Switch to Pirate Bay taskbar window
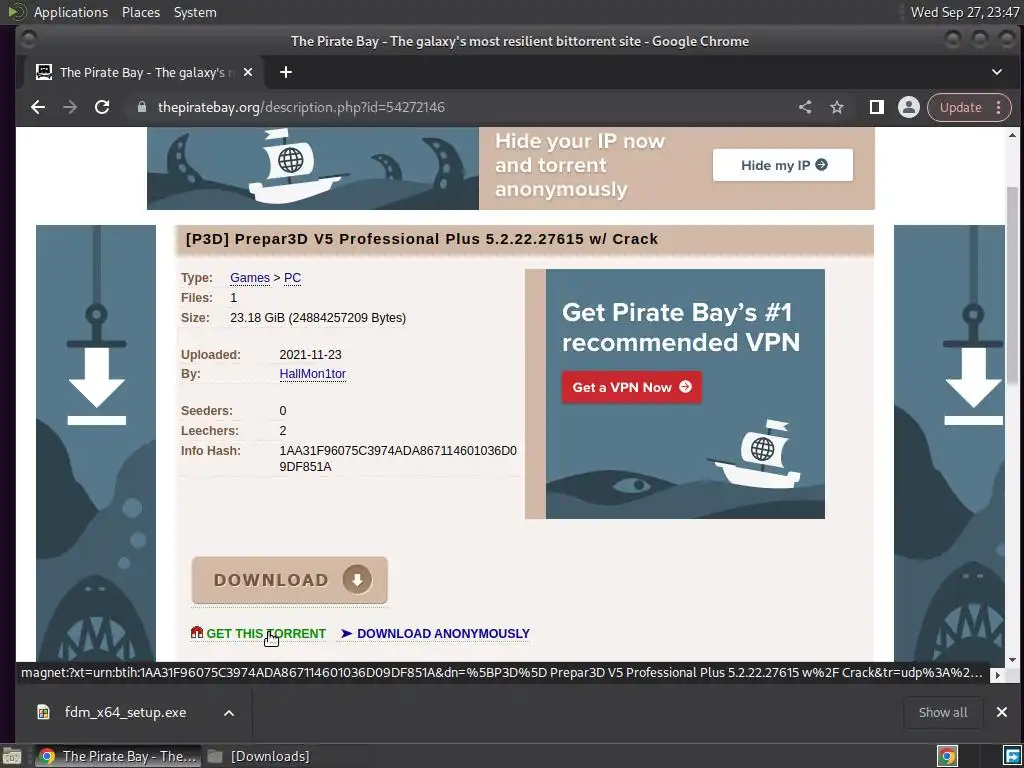This screenshot has width=1024, height=768. tap(118, 756)
